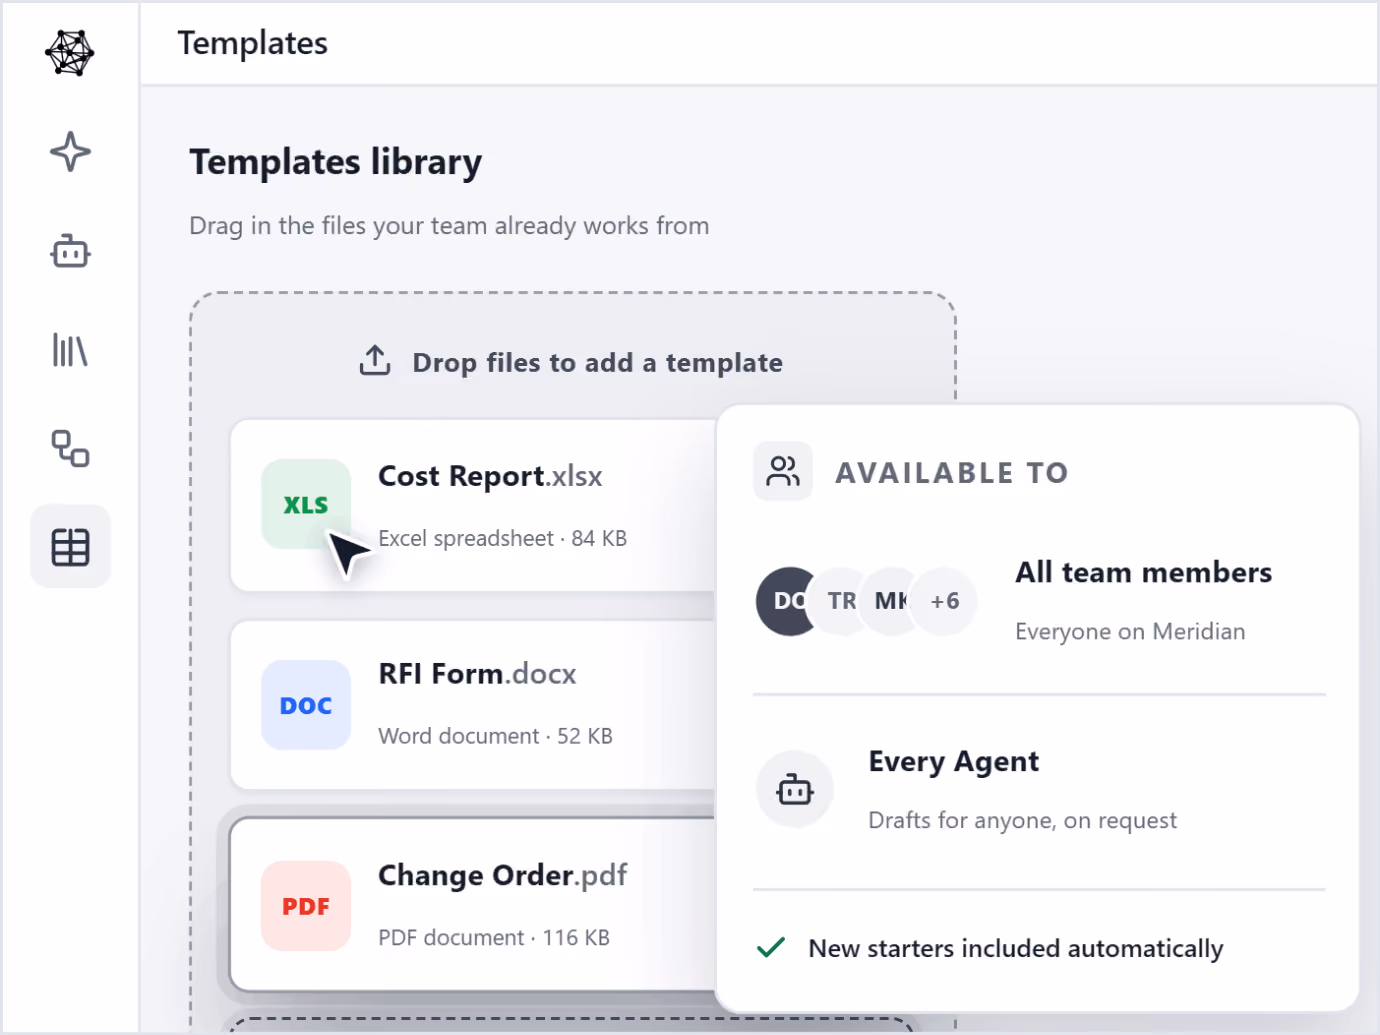Click the green checkmark for new starters
The image size is (1380, 1035).
coord(771,947)
